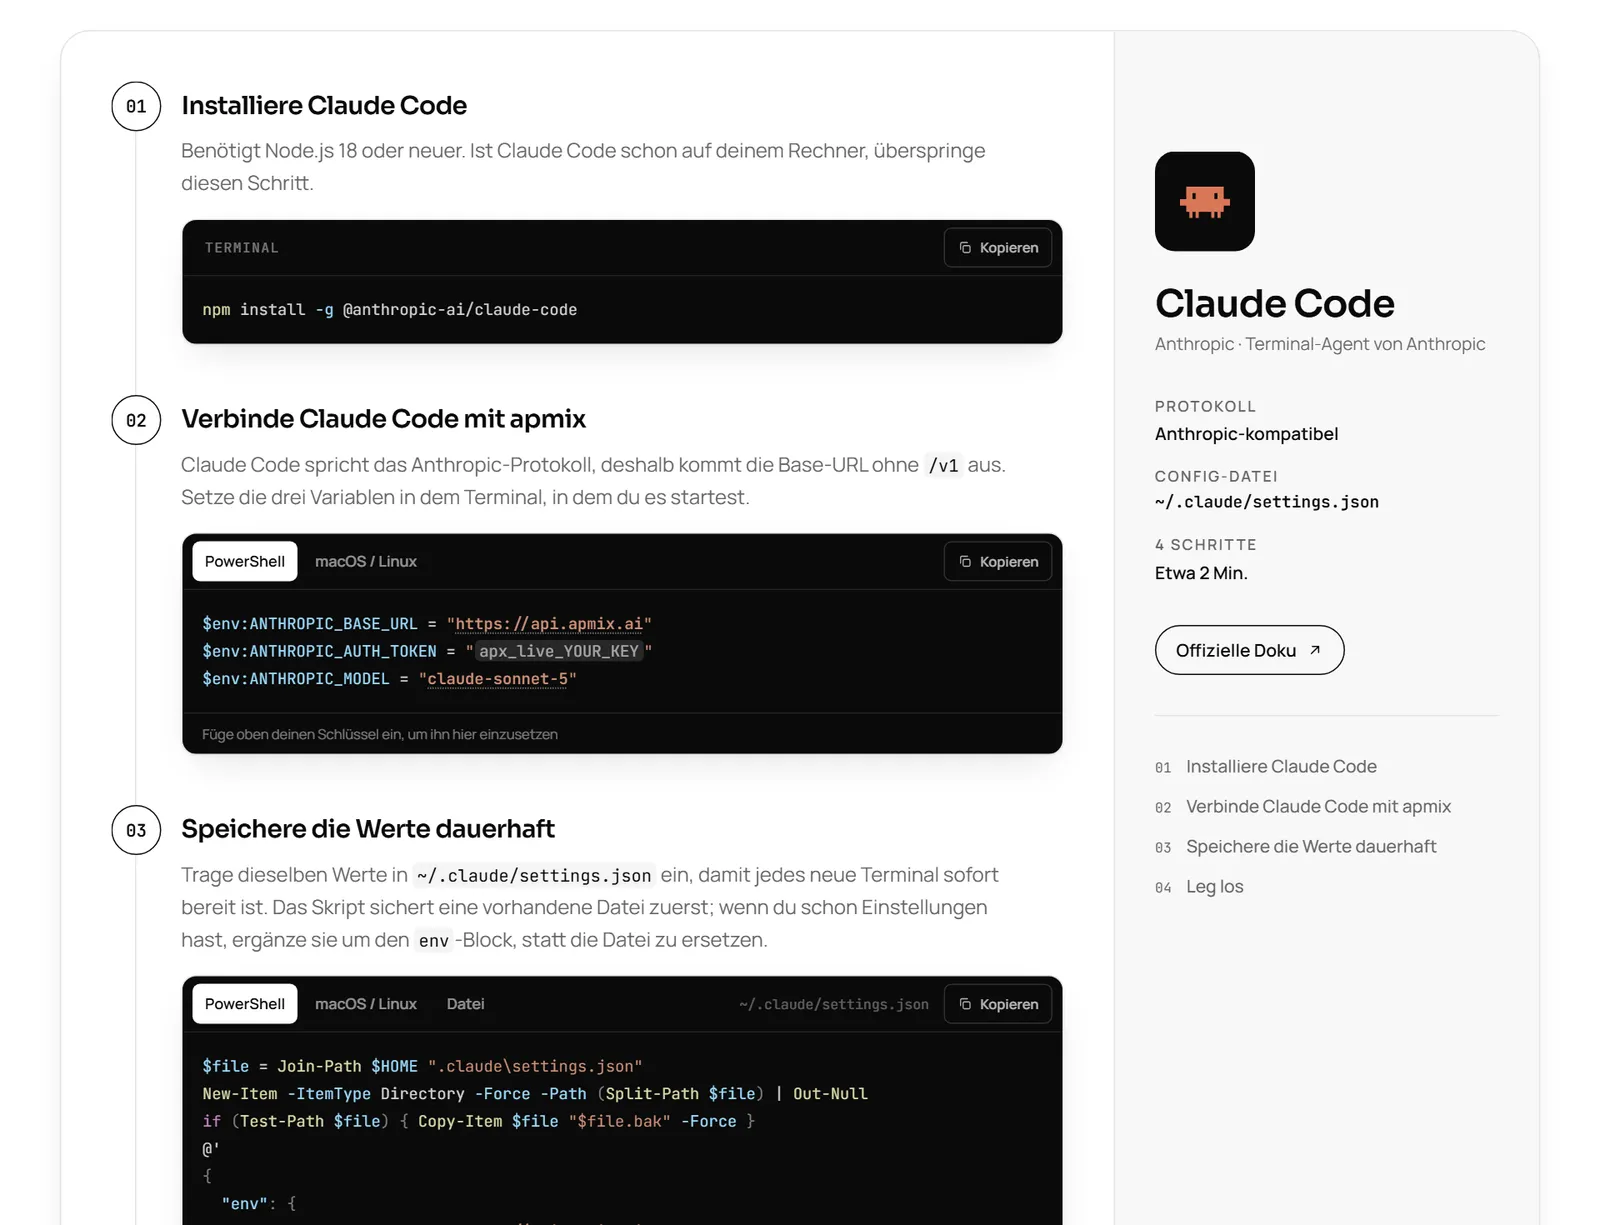This screenshot has height=1225, width=1600.
Task: Click the 'Füge oben deinen Schlüssel ein' hint
Action: 380,734
